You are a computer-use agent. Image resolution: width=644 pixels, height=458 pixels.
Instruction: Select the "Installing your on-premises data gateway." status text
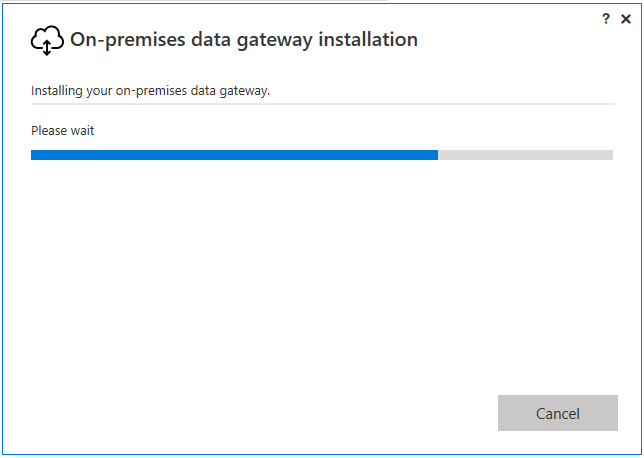click(x=151, y=91)
